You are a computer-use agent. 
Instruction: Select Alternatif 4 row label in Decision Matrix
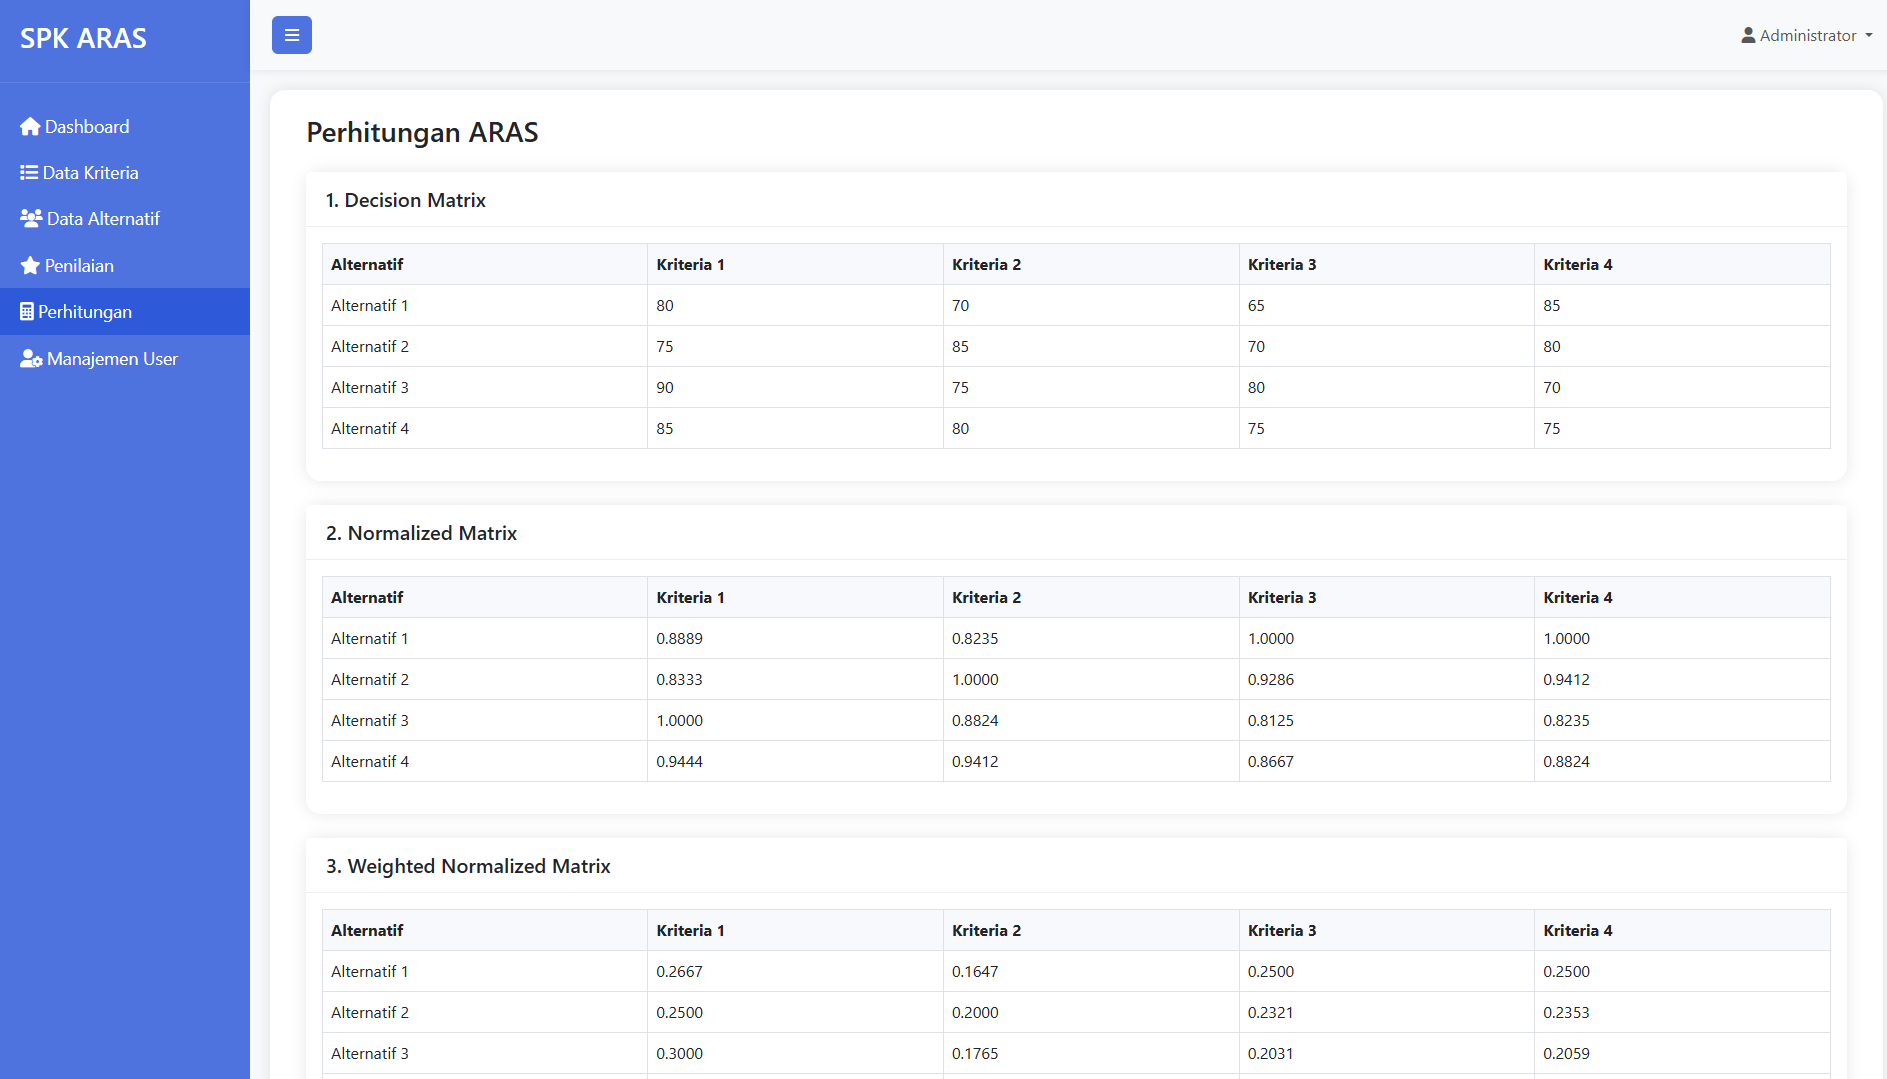(x=370, y=429)
